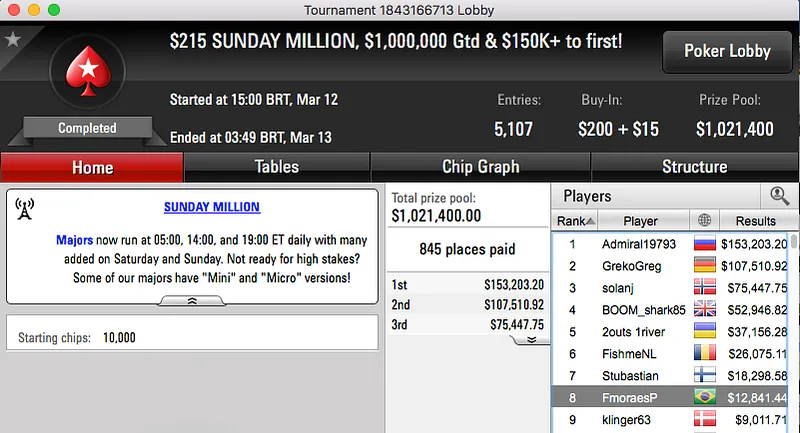Open the Chip Graph tab
Image resolution: width=800 pixels, height=433 pixels.
tap(480, 167)
